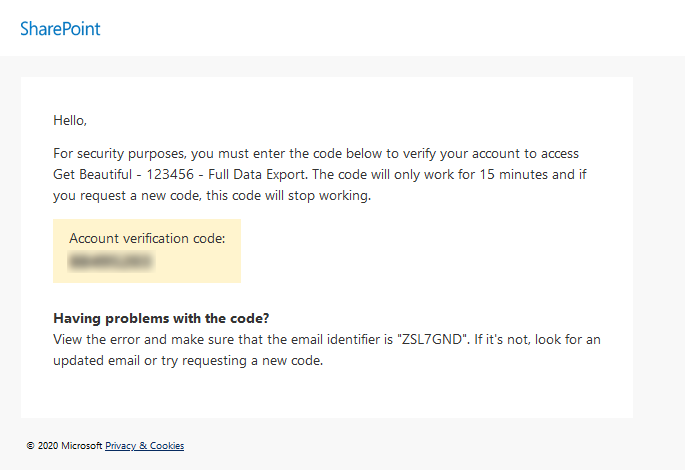The image size is (685, 470).
Task: Click the "Get Beautiful" text
Action: pos(93,174)
